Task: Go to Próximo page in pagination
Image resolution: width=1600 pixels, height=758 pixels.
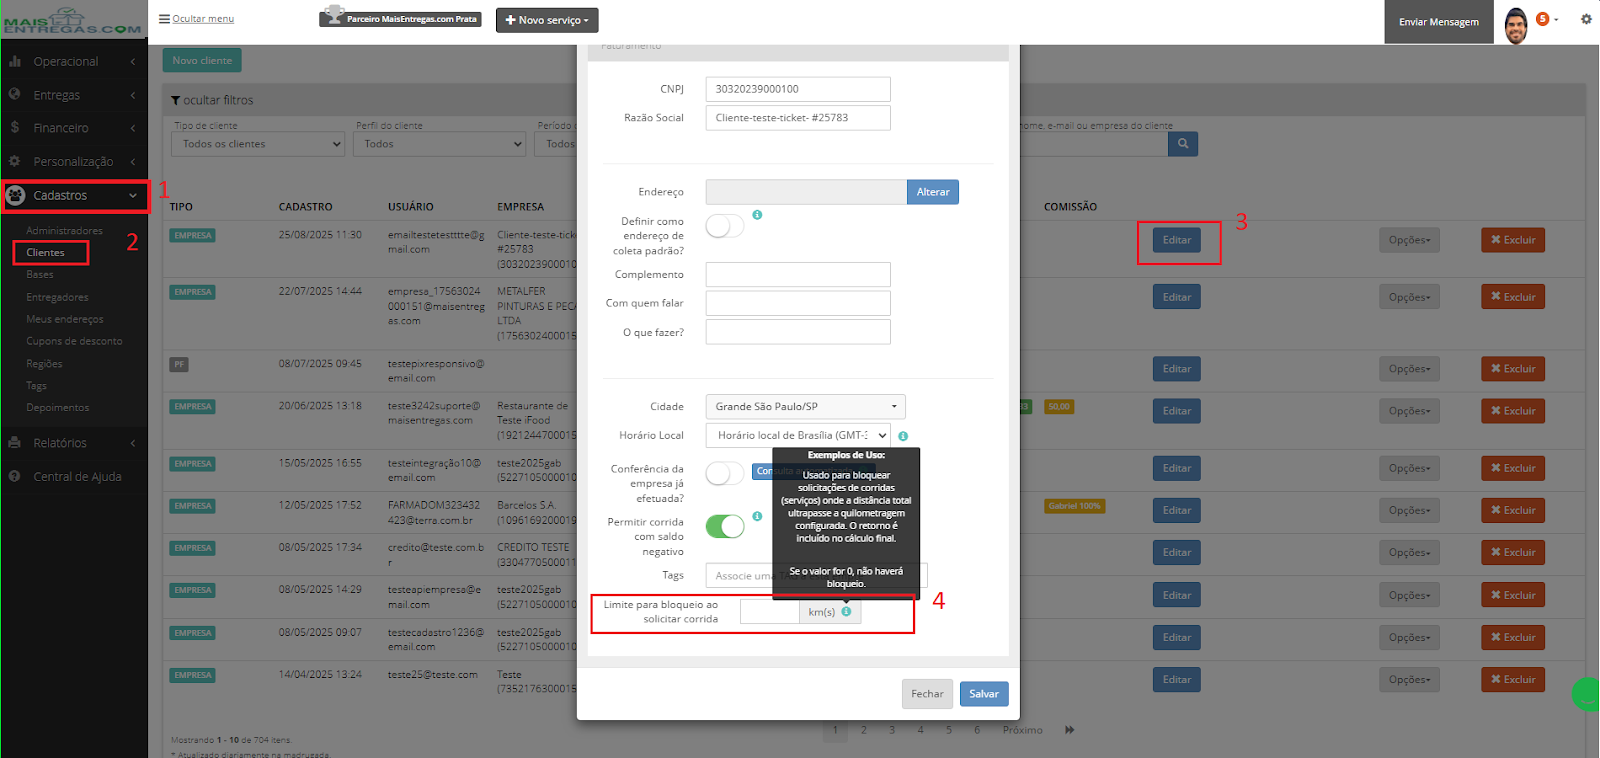Action: coord(1022,730)
